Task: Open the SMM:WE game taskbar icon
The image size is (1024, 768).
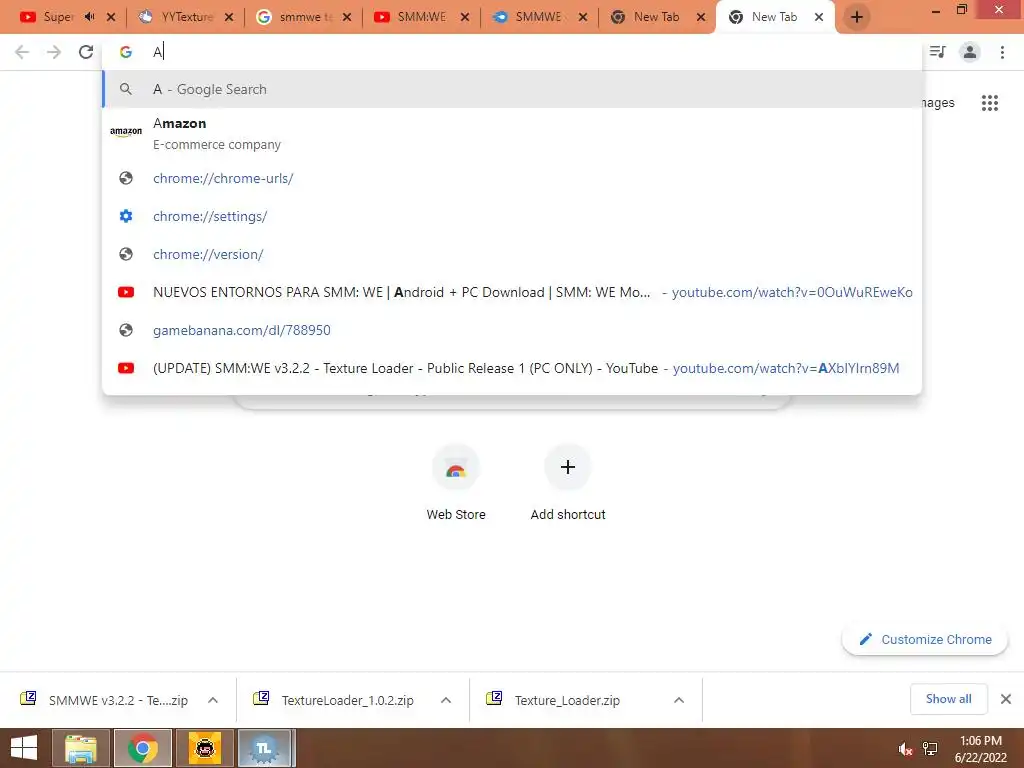Action: [204, 748]
